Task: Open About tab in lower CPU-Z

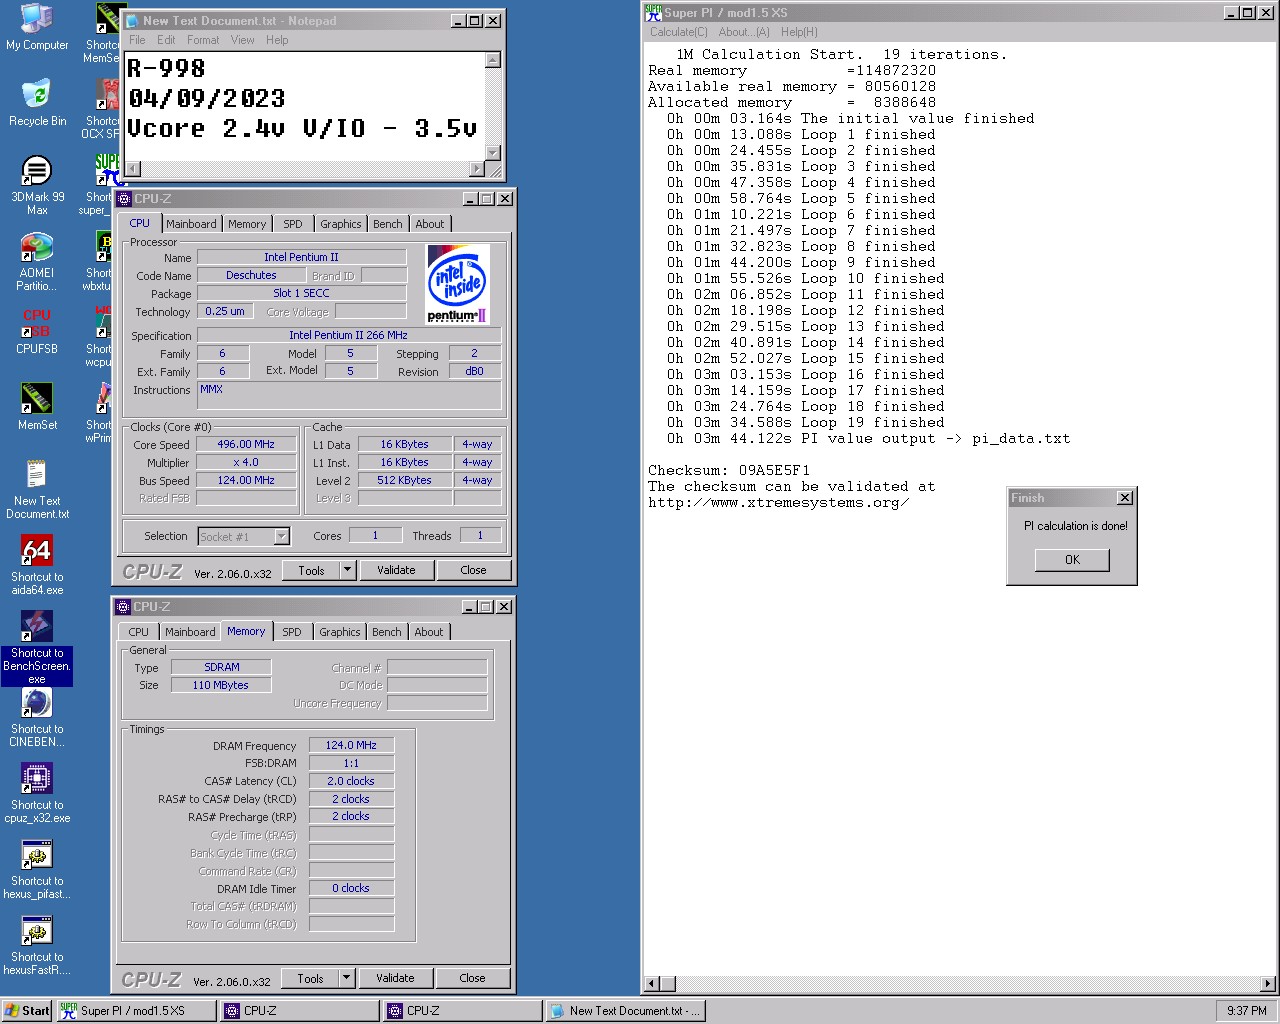Action: (429, 632)
